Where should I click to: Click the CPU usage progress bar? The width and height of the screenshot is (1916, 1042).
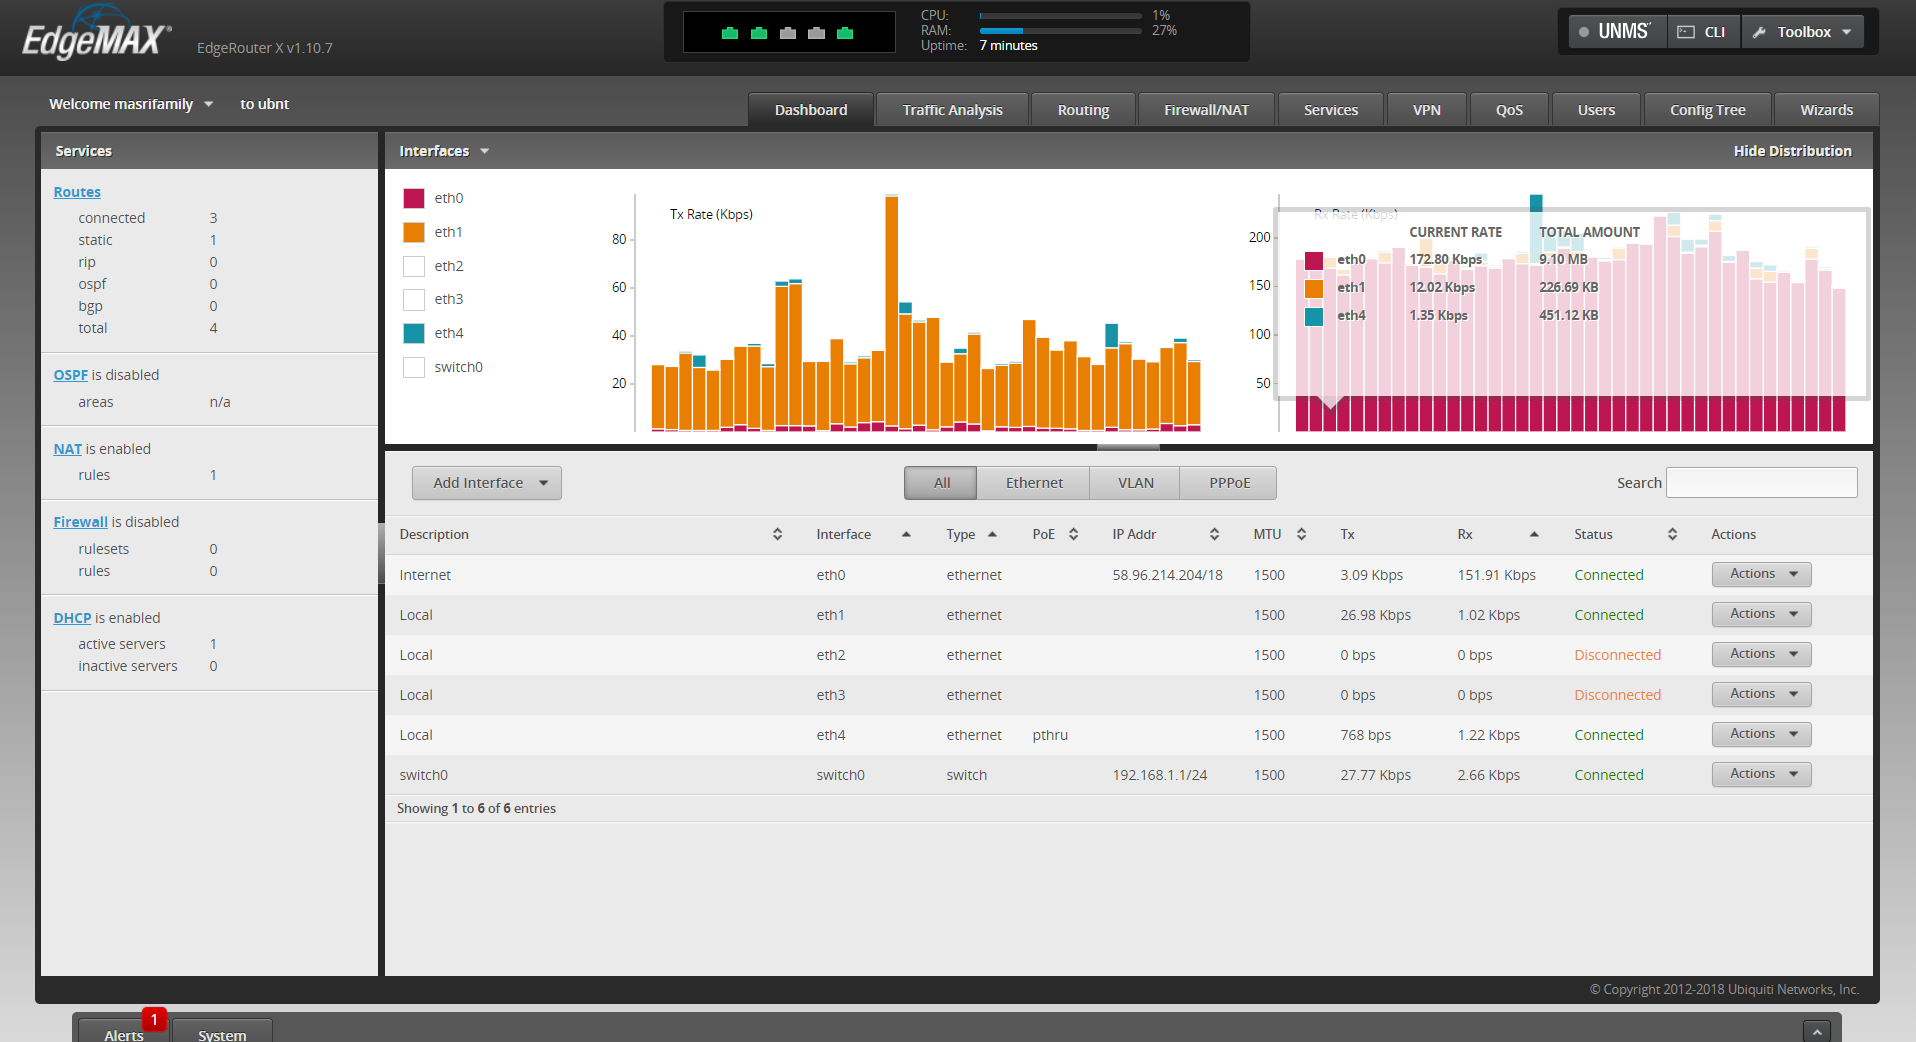coord(1060,16)
